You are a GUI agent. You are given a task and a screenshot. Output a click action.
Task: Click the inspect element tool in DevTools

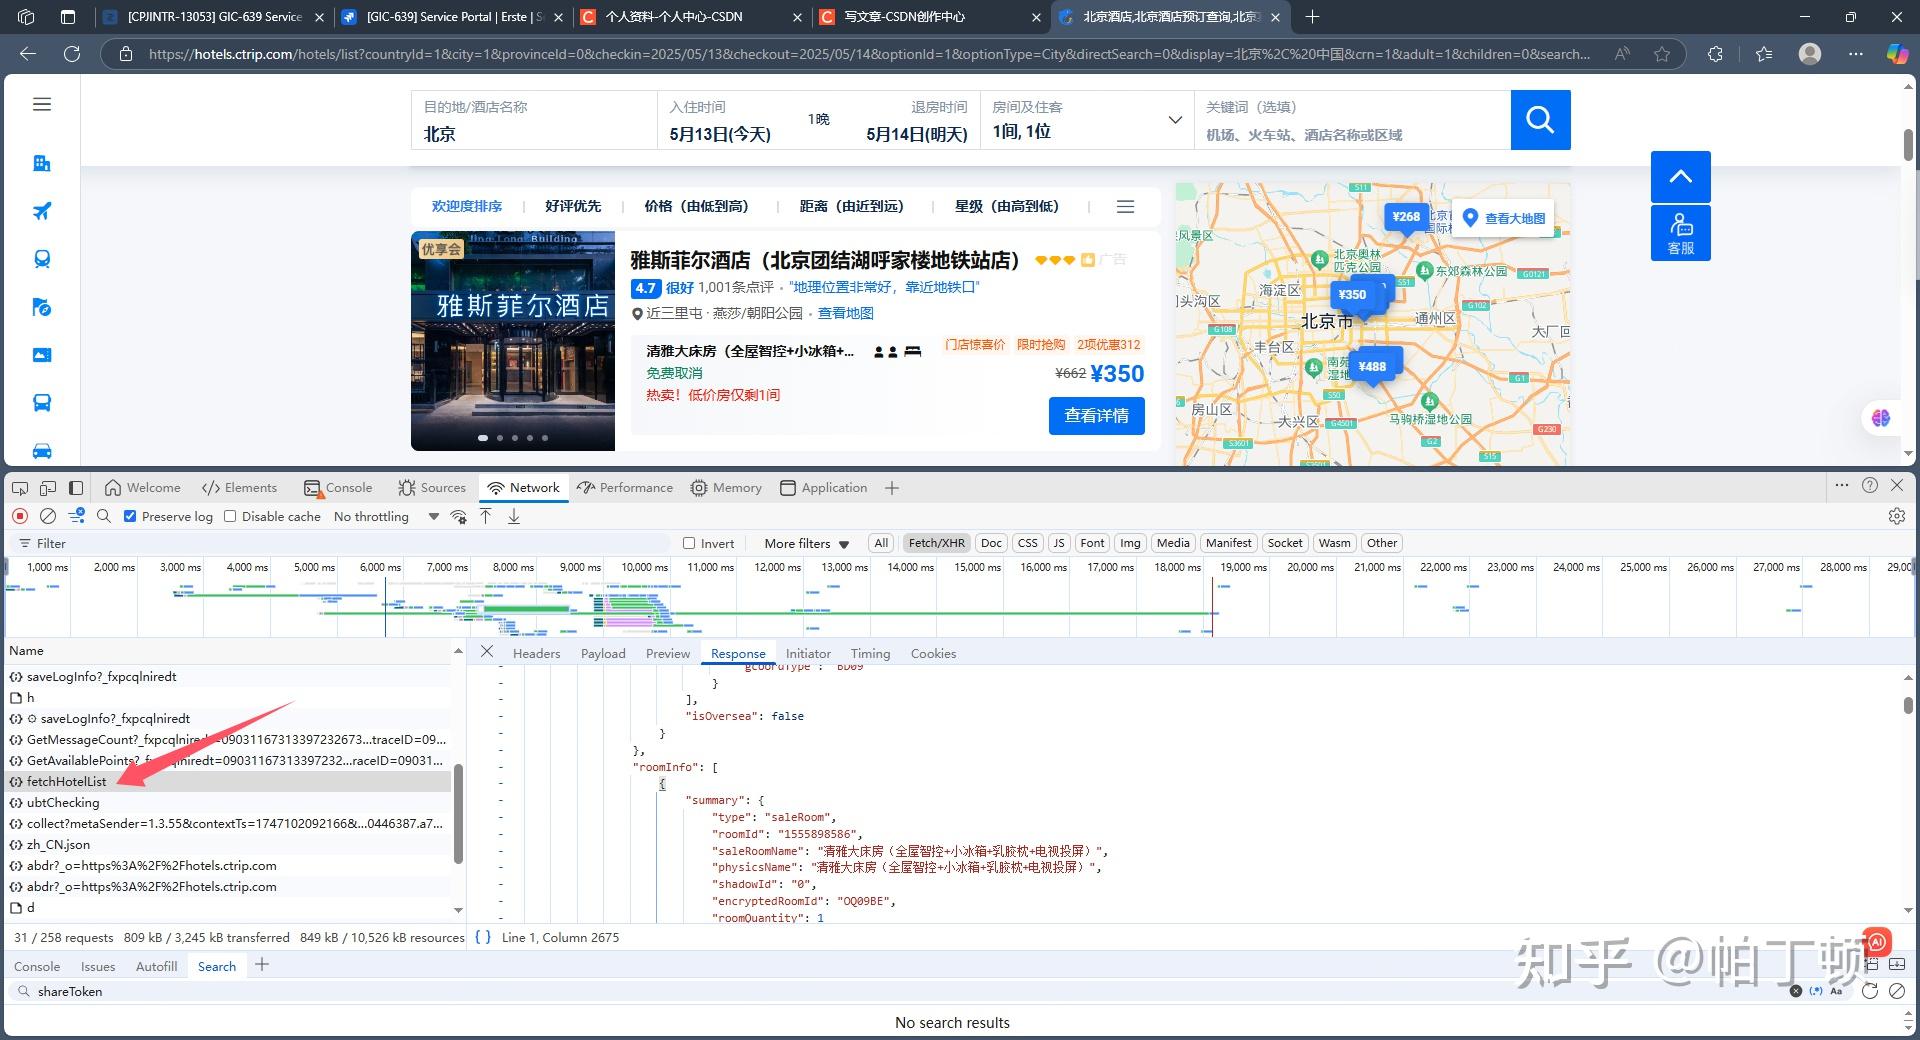[x=19, y=487]
